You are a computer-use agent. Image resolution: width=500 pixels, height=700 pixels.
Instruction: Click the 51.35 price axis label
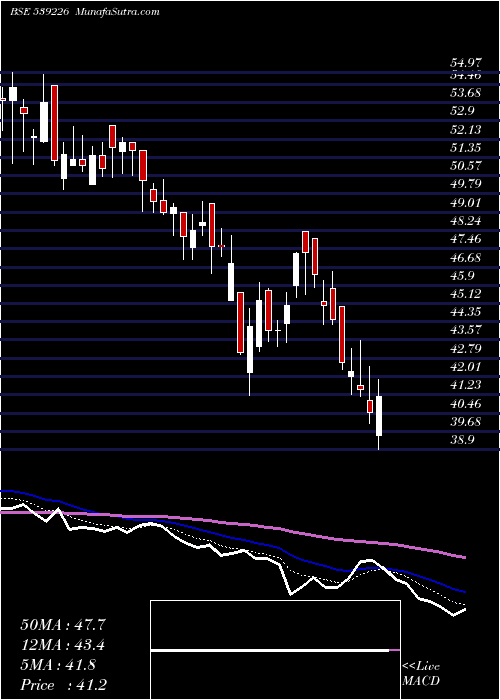(466, 148)
